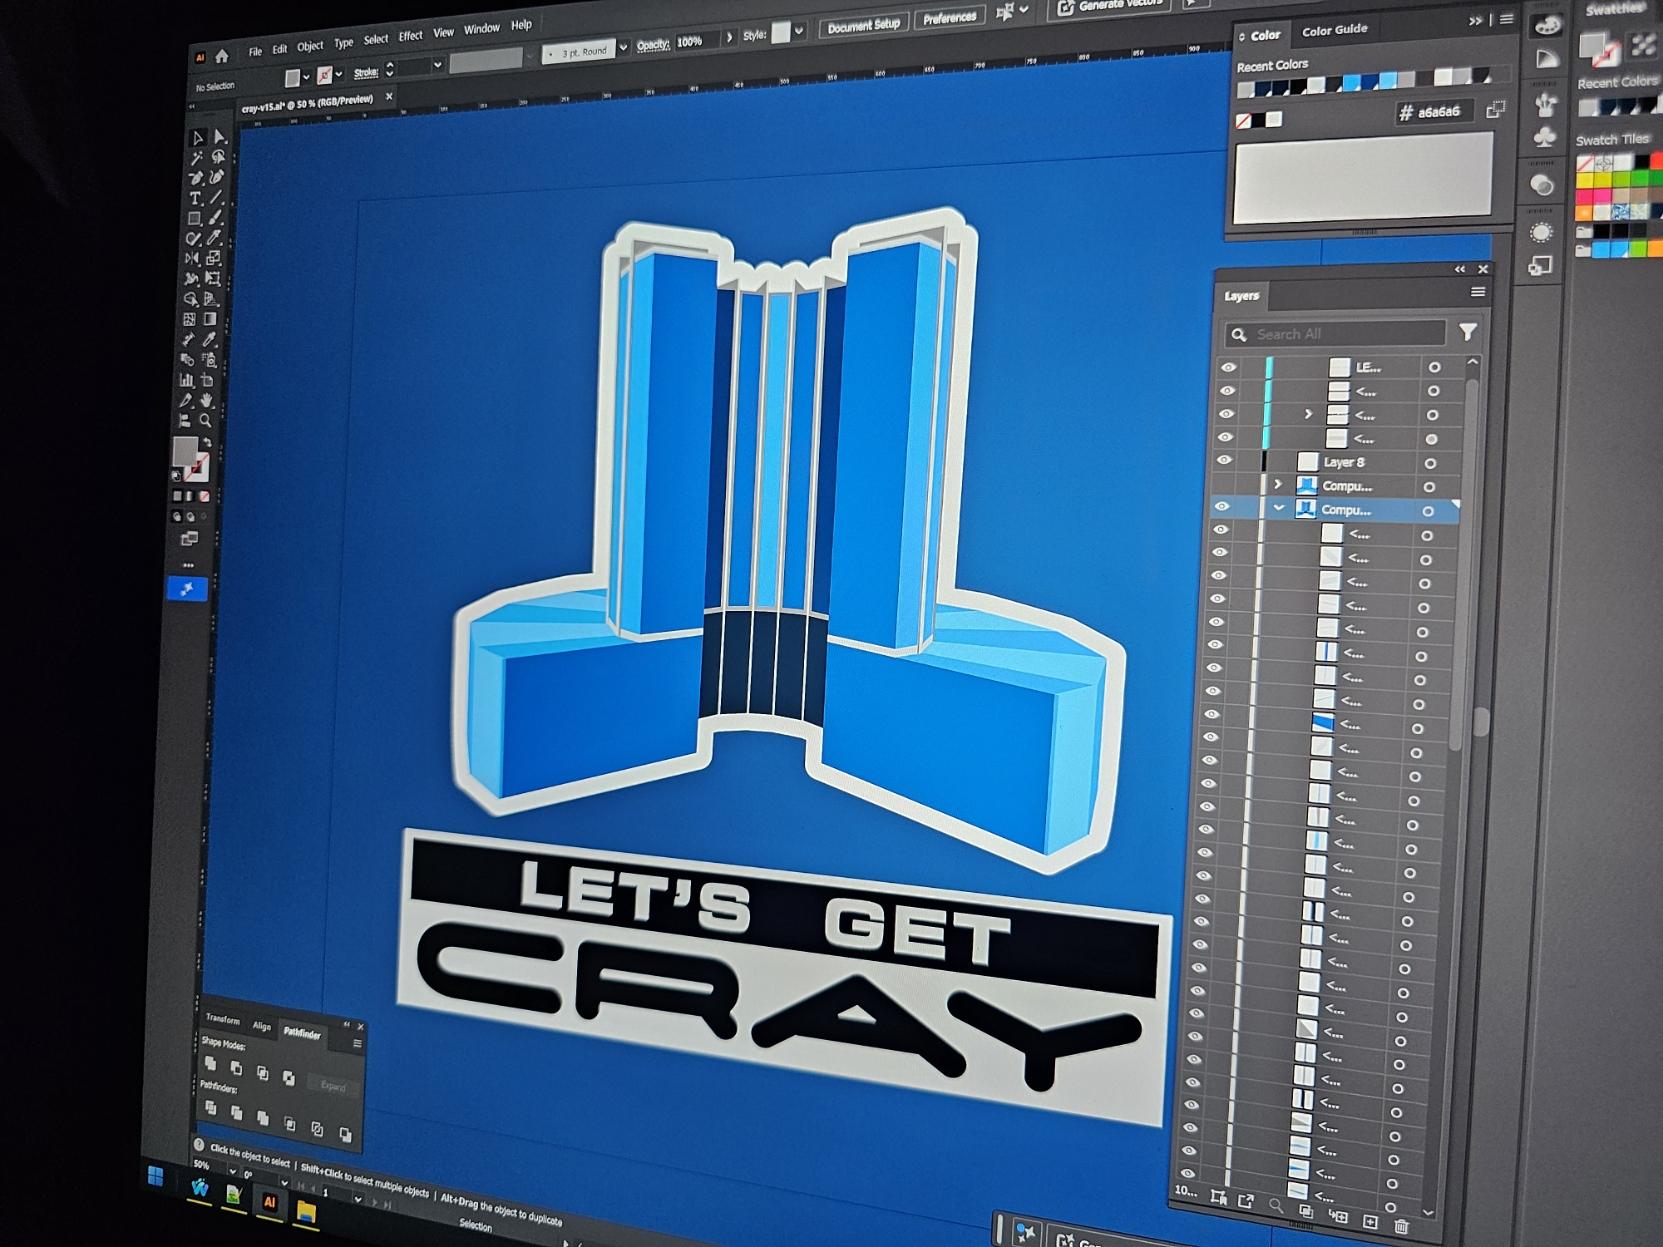Click target circle of LE... row
Screen dimensions: 1663x1247
1434,367
